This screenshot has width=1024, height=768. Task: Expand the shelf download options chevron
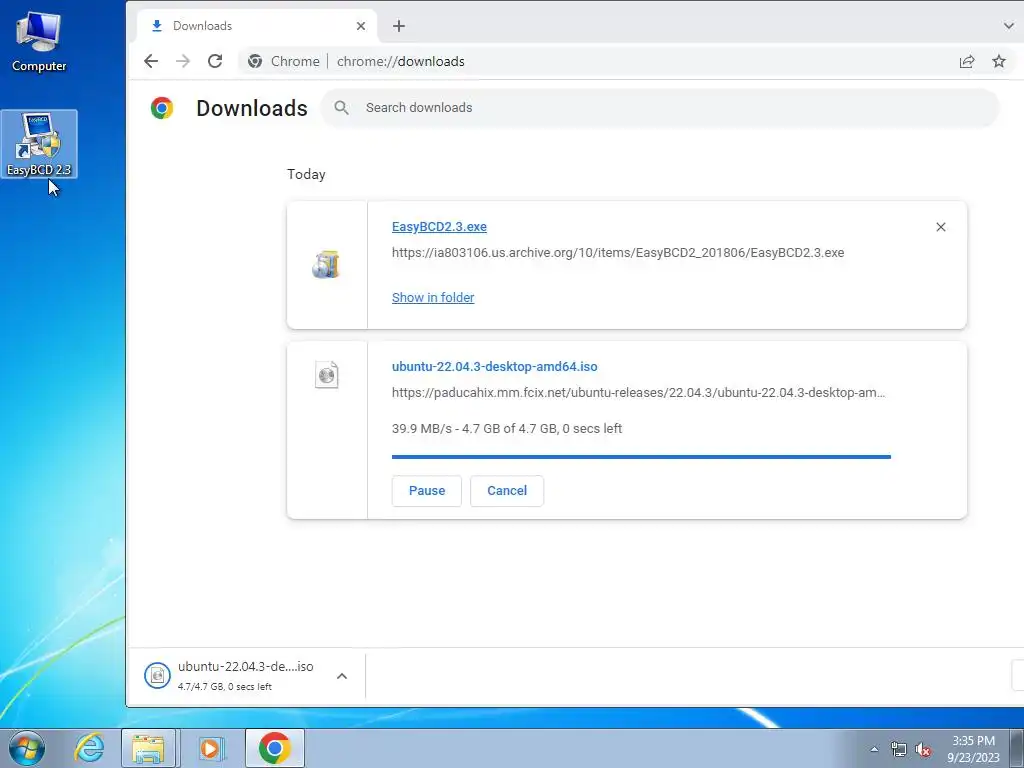[342, 676]
